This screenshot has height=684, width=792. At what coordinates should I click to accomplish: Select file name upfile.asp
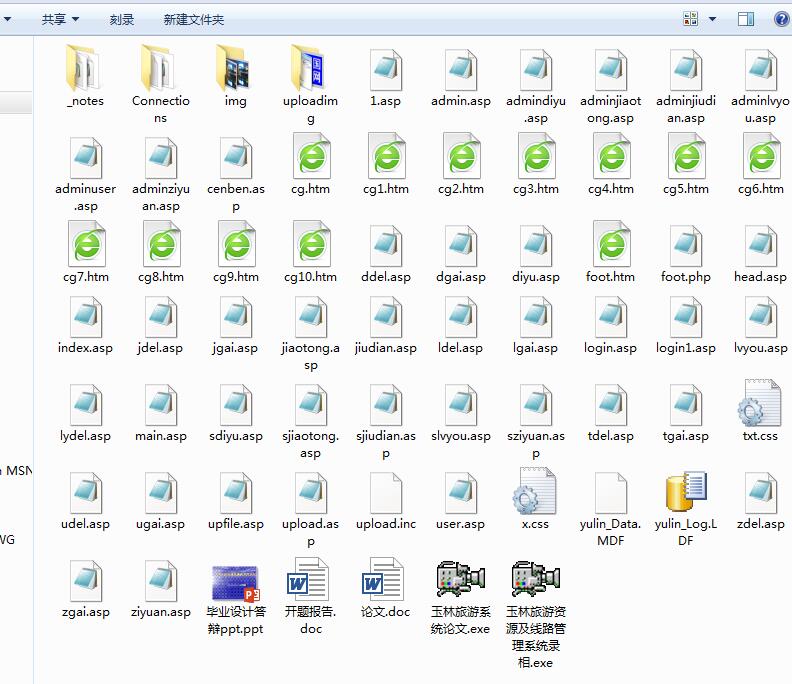tap(235, 524)
